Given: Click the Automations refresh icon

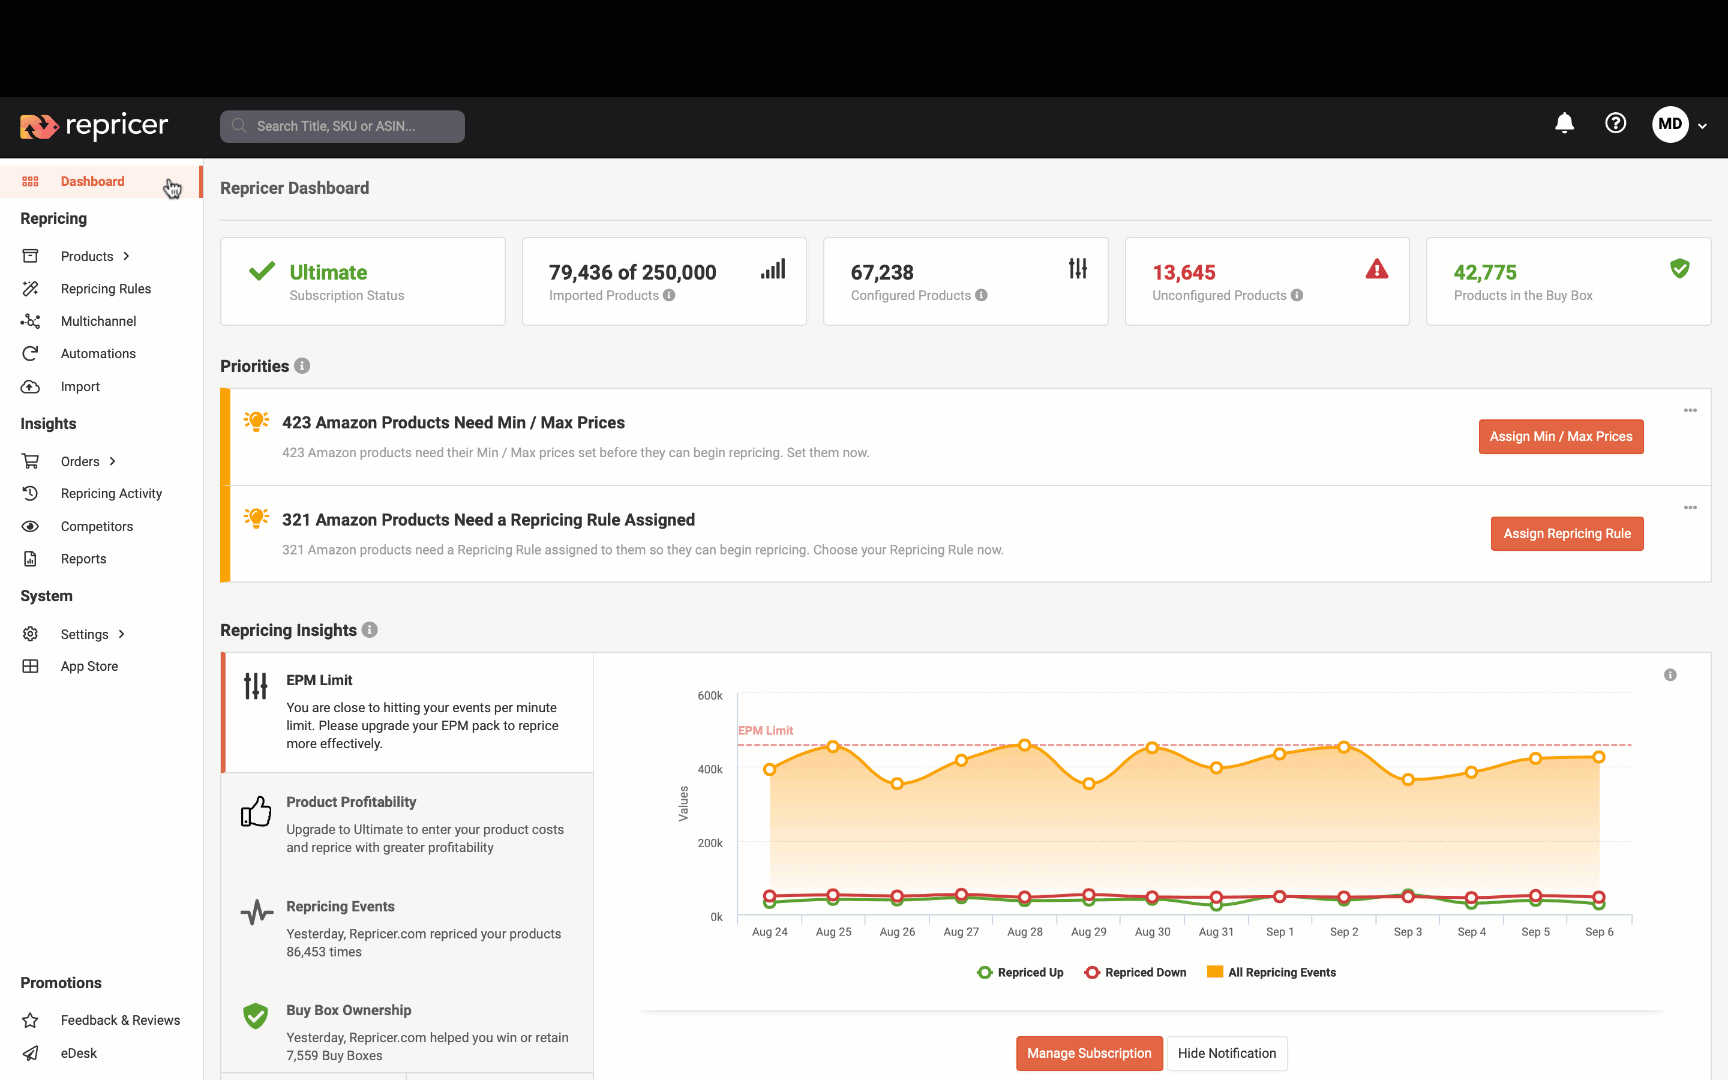Looking at the screenshot, I should click(x=30, y=354).
